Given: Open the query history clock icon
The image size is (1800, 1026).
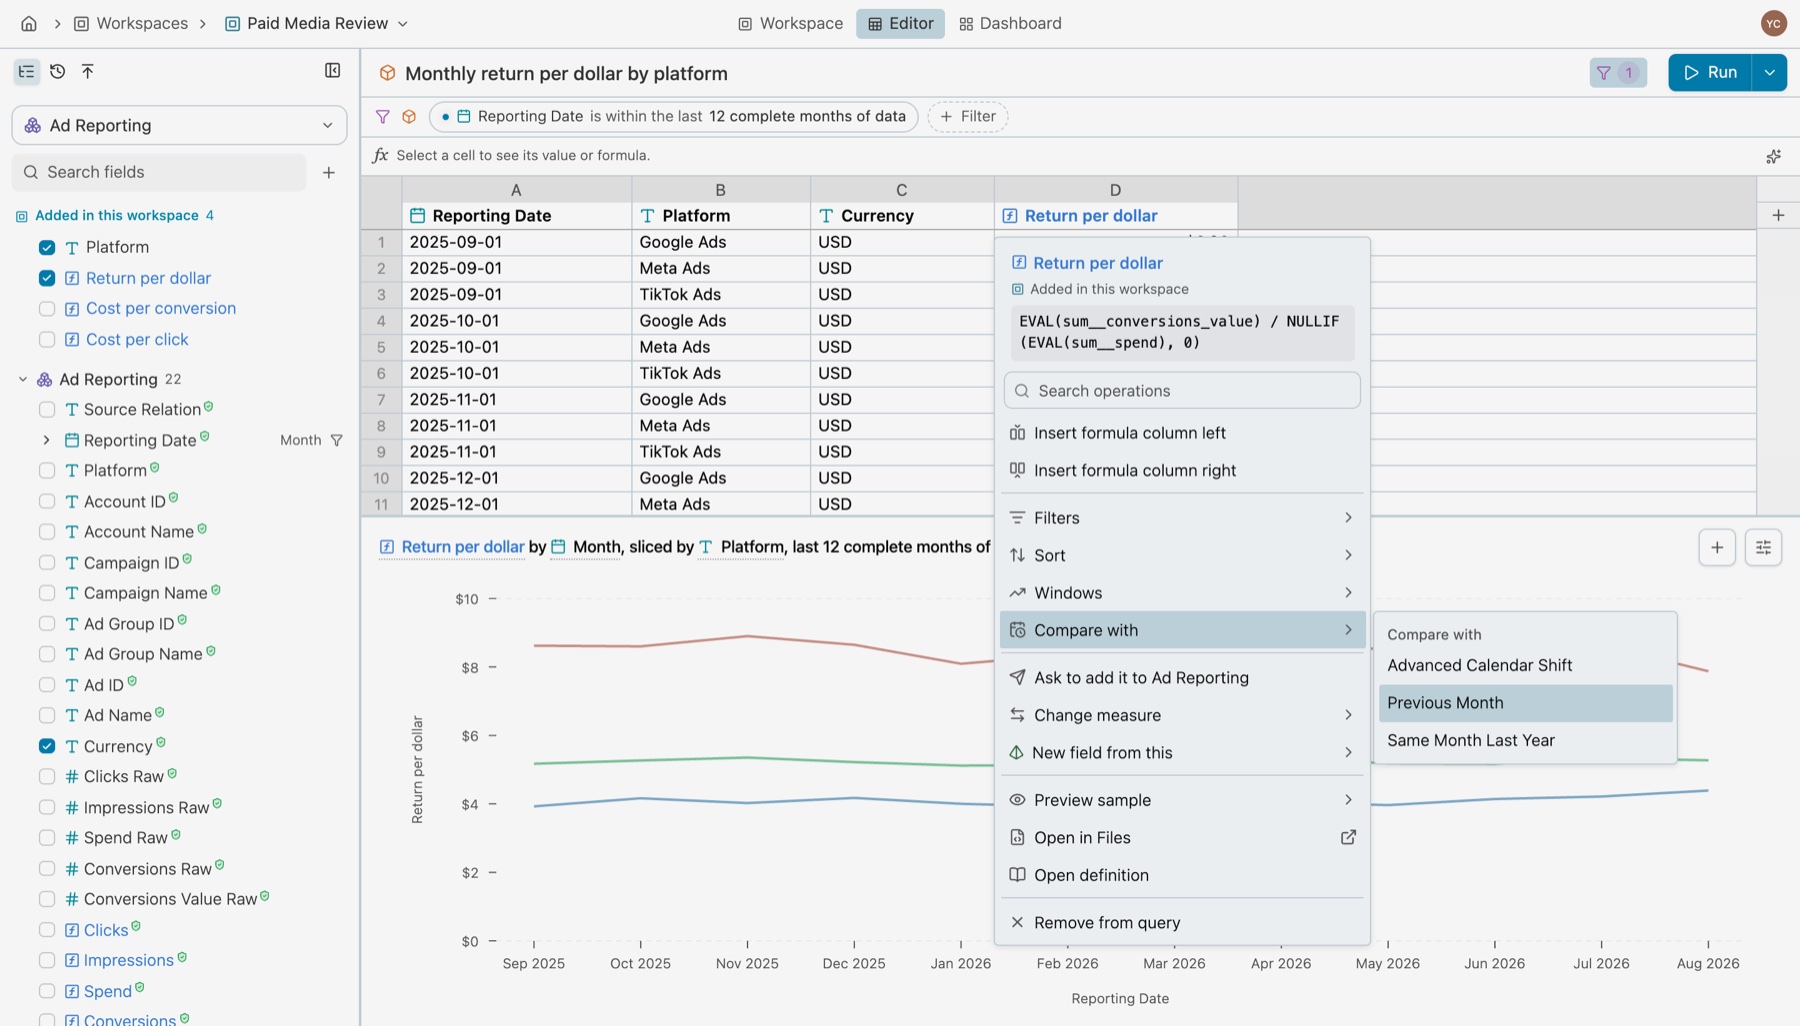Looking at the screenshot, I should point(58,71).
